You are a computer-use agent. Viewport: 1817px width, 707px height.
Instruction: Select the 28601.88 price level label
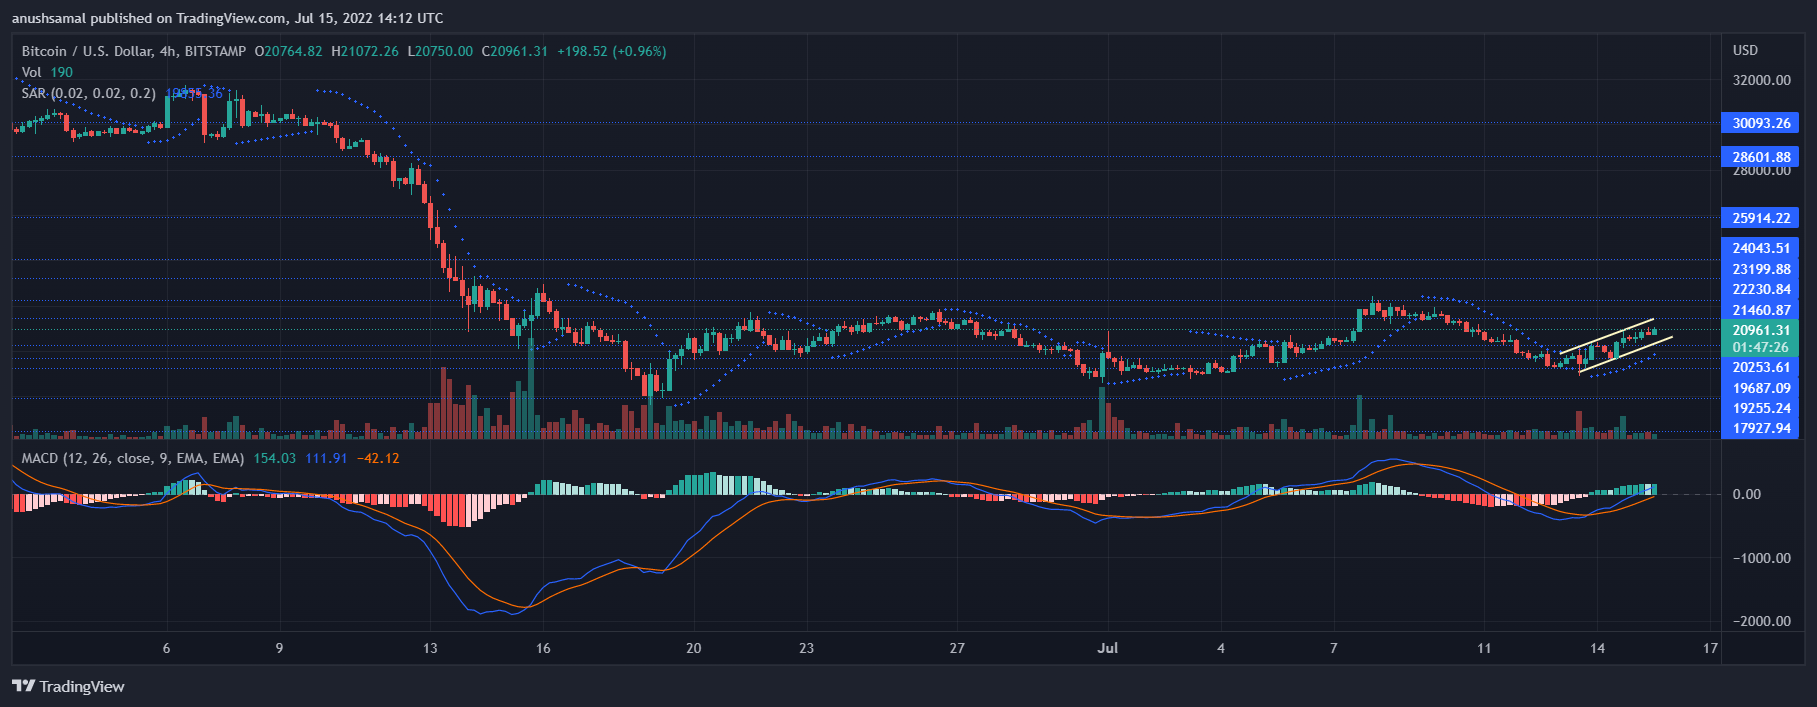[x=1760, y=157]
